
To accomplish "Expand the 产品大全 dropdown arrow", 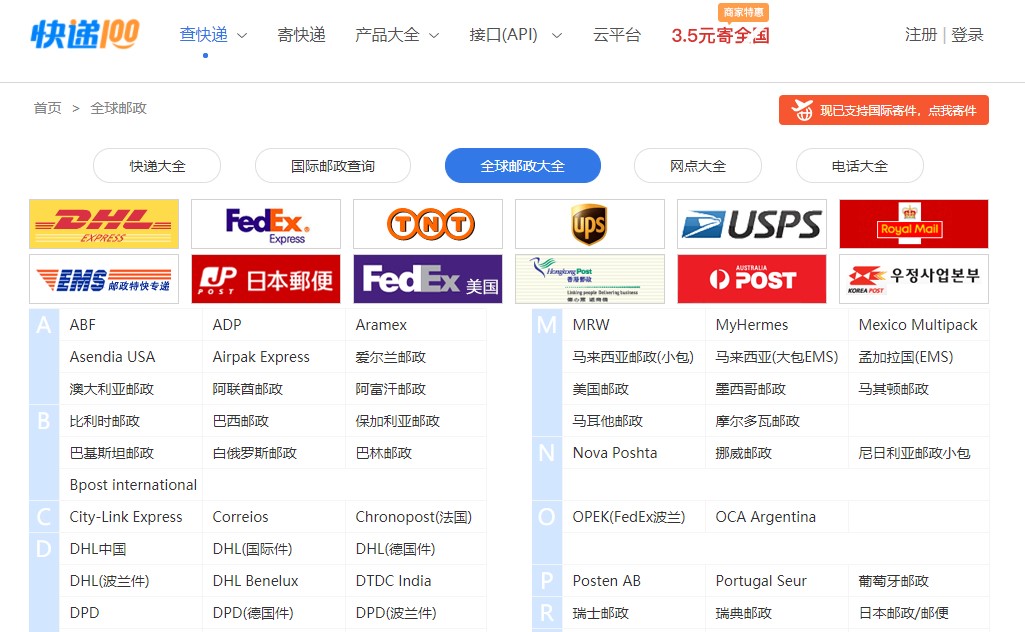I will coord(434,35).
